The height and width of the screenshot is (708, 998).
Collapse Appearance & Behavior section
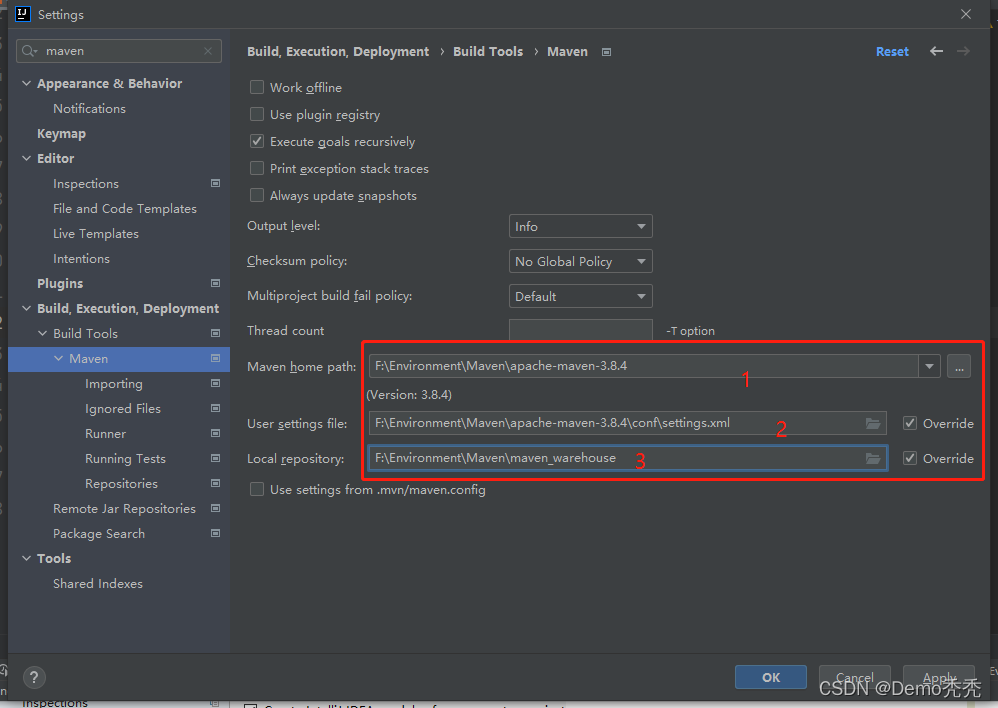[x=26, y=83]
